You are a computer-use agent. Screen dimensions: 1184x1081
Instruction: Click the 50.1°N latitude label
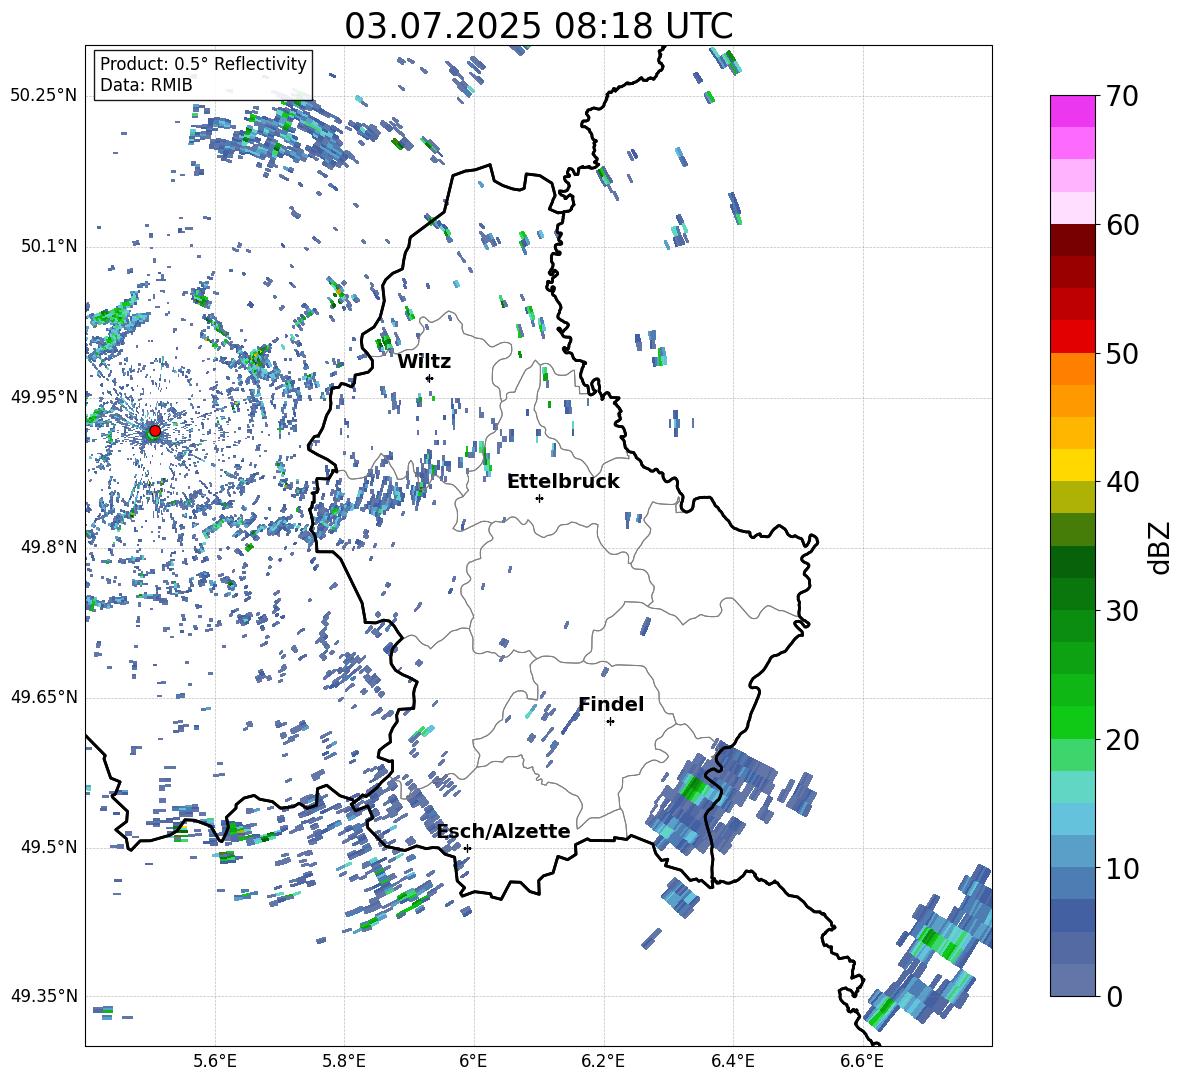click(48, 247)
